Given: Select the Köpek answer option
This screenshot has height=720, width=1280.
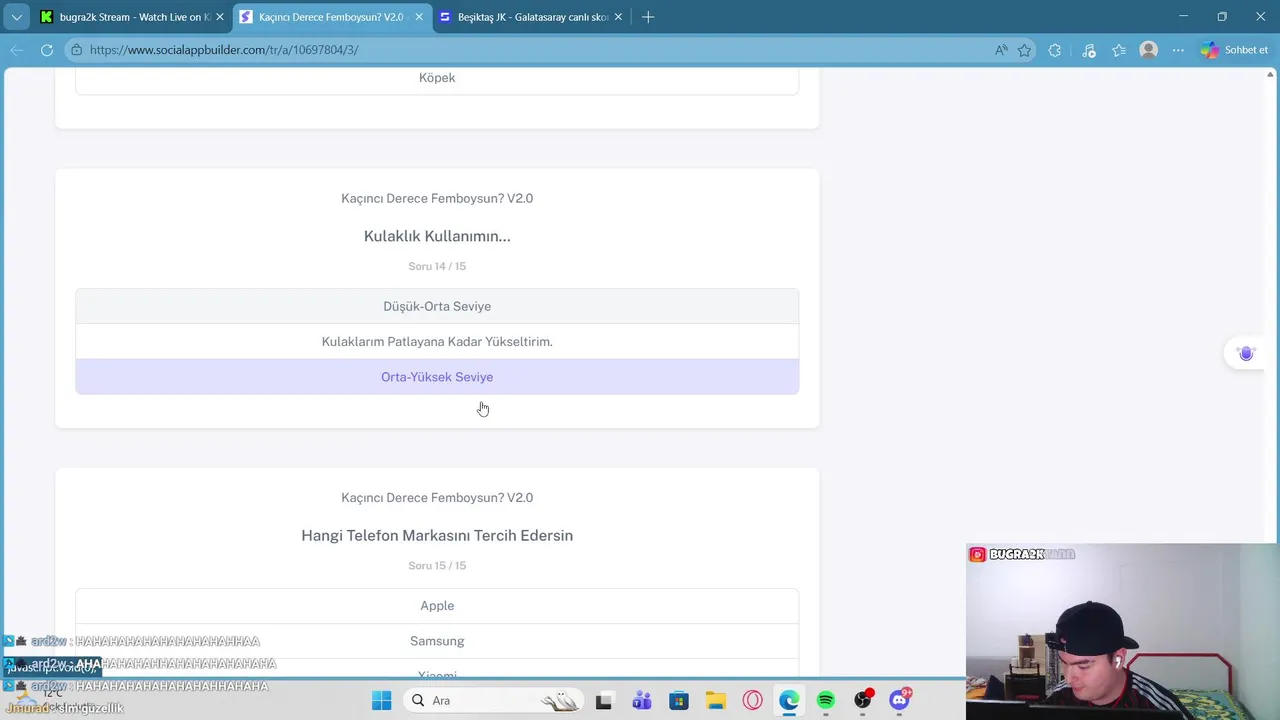Looking at the screenshot, I should (437, 78).
